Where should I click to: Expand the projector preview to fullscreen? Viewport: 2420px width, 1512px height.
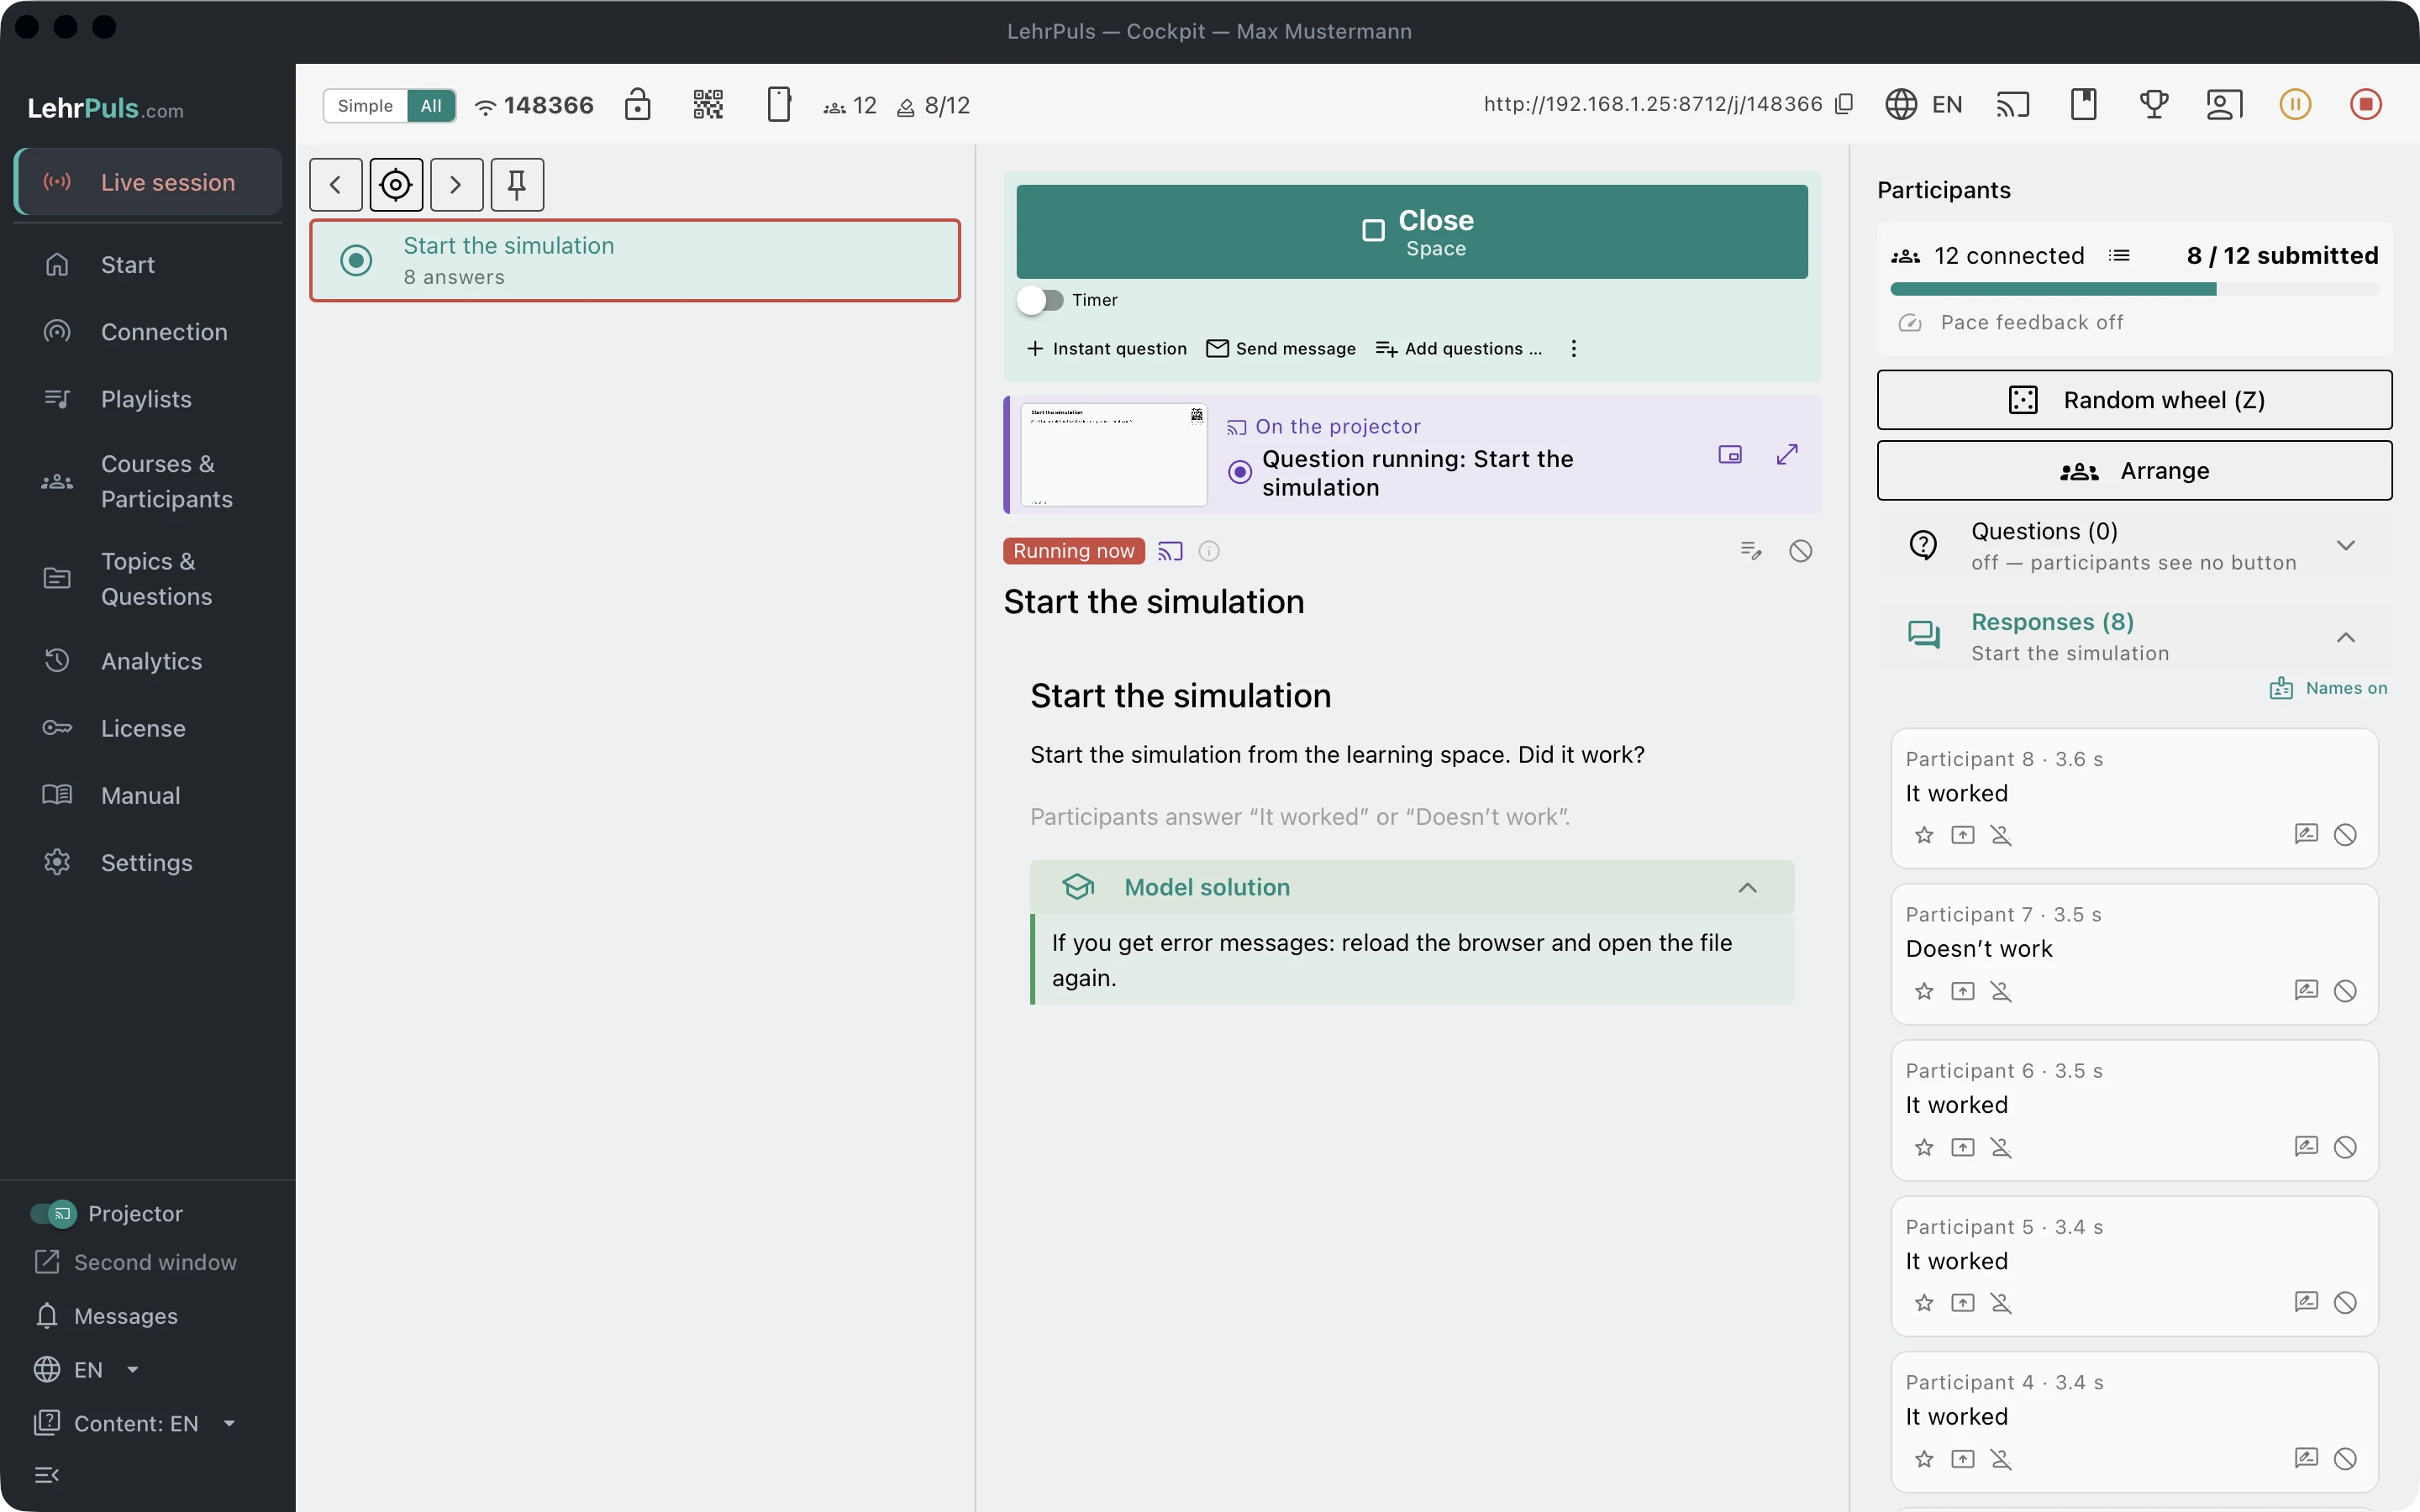[x=1787, y=455]
